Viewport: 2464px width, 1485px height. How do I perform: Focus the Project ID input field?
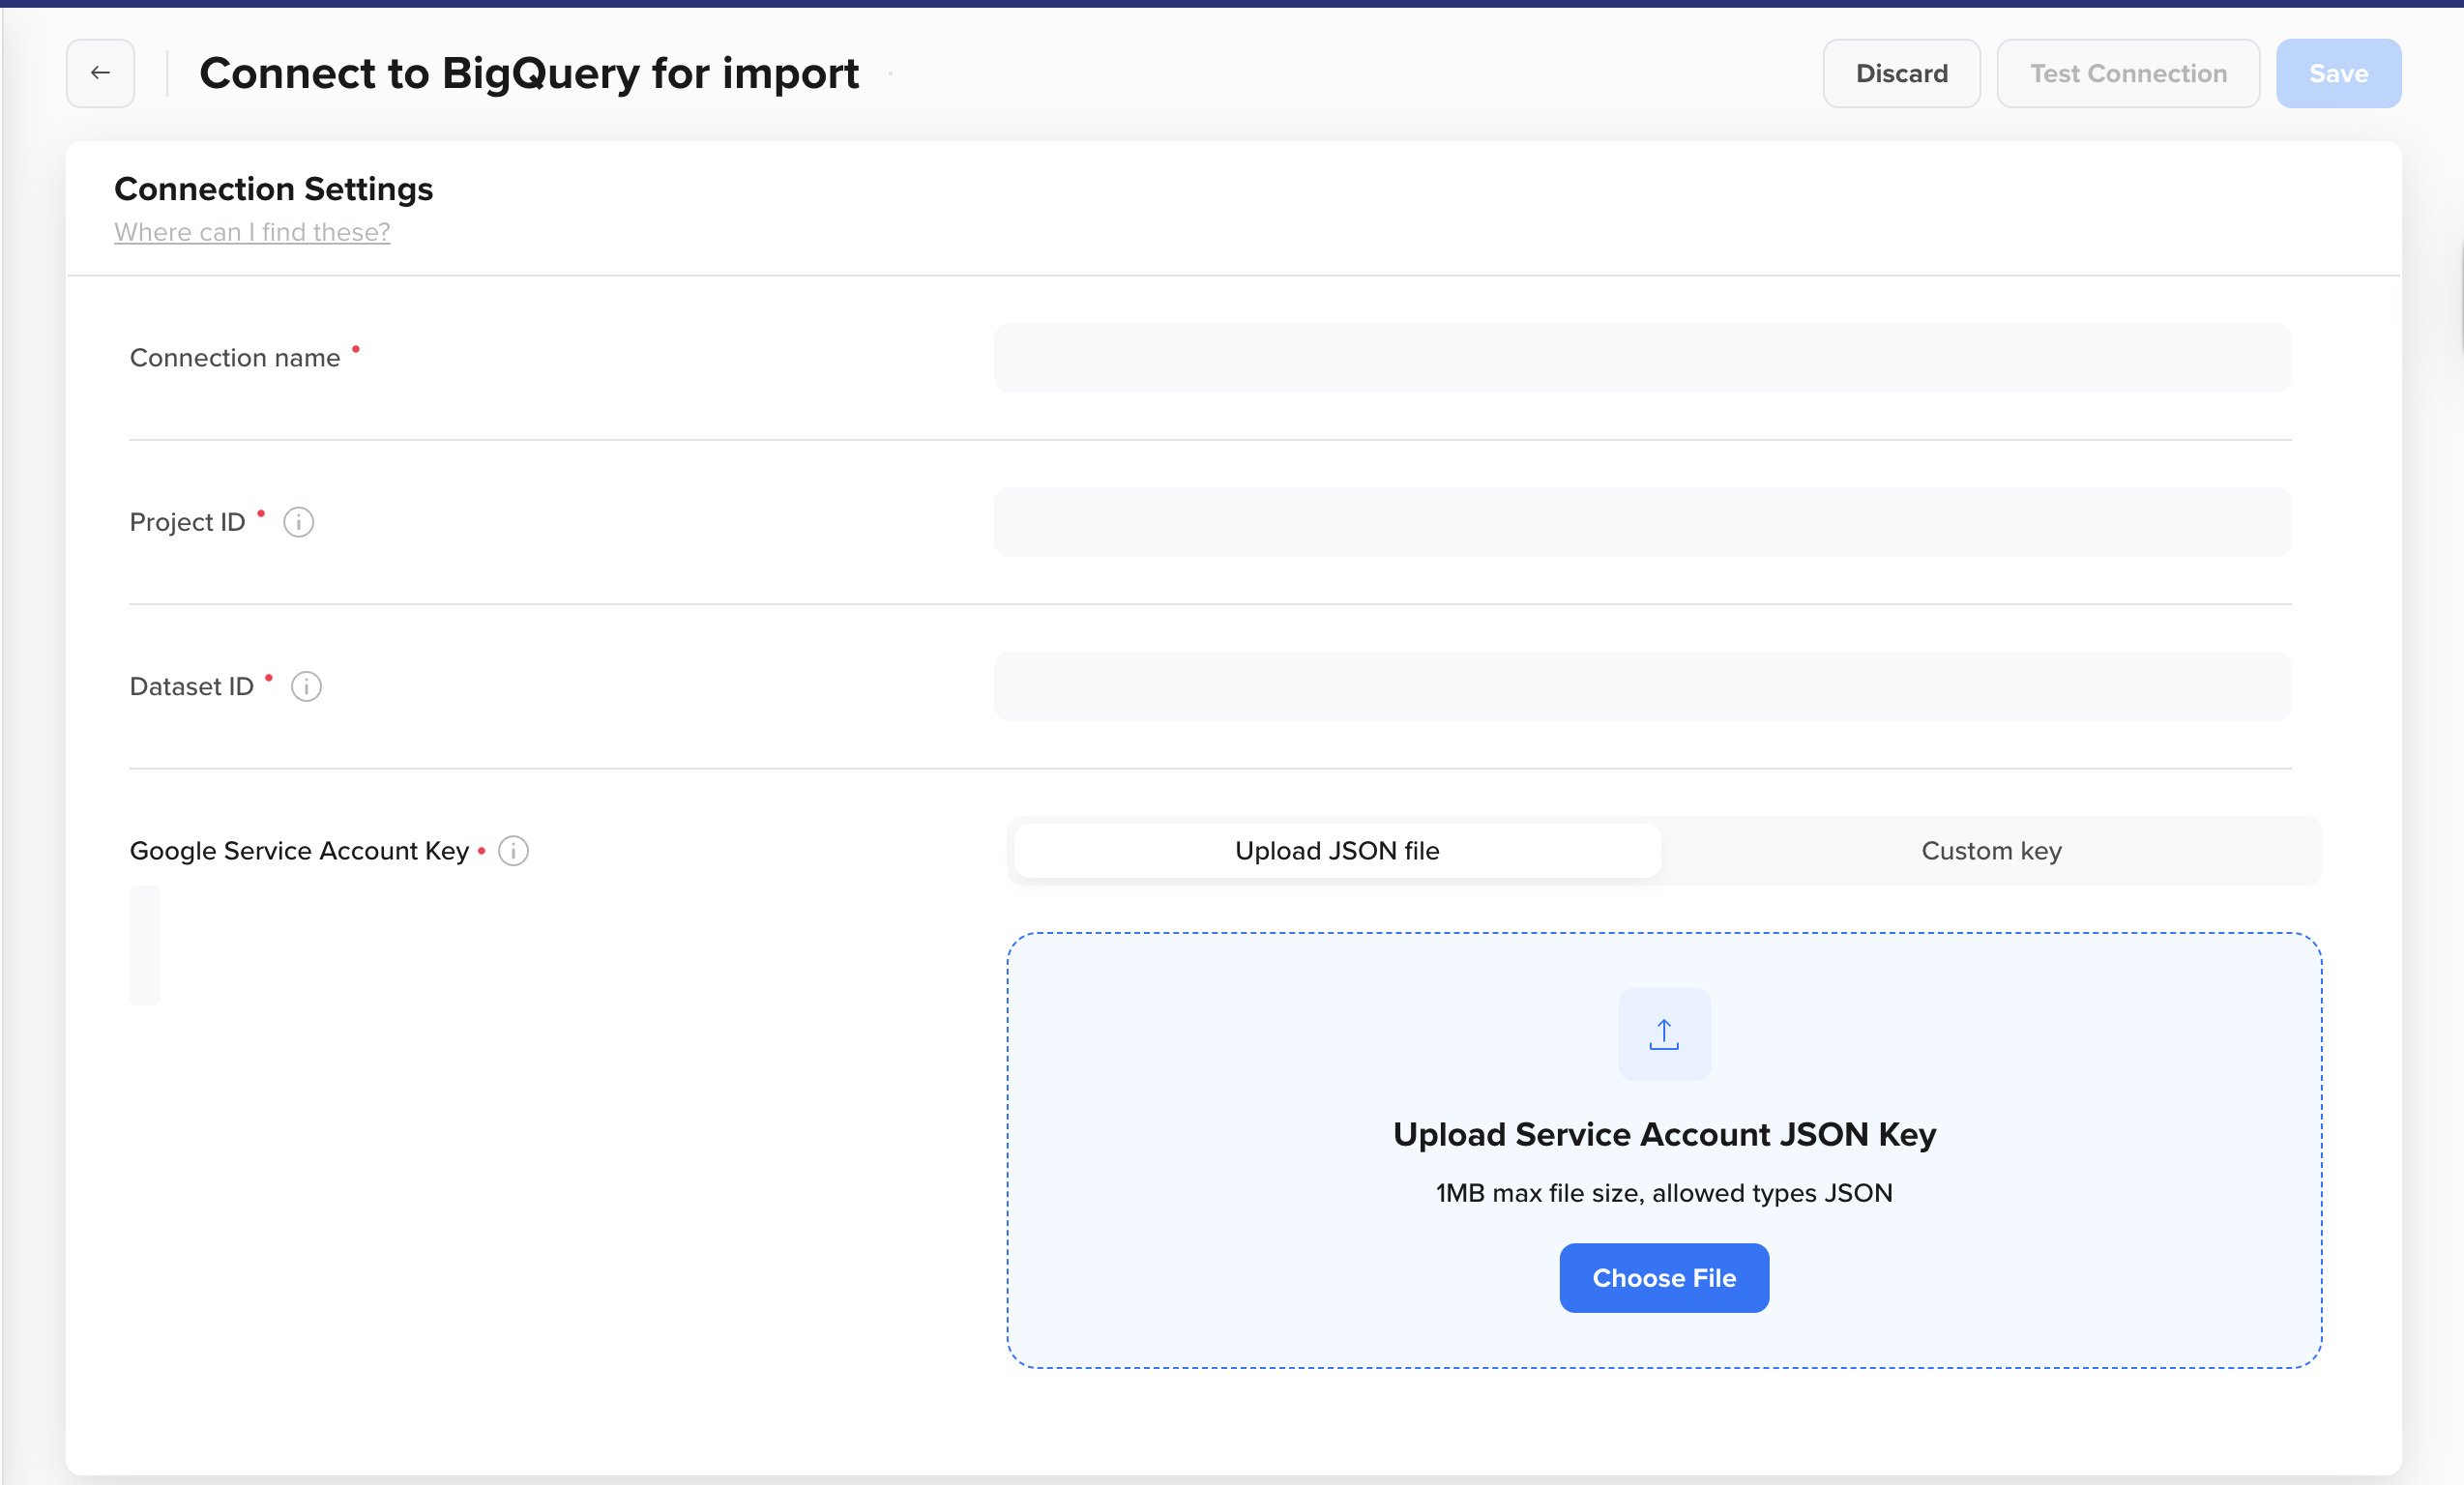[1642, 522]
